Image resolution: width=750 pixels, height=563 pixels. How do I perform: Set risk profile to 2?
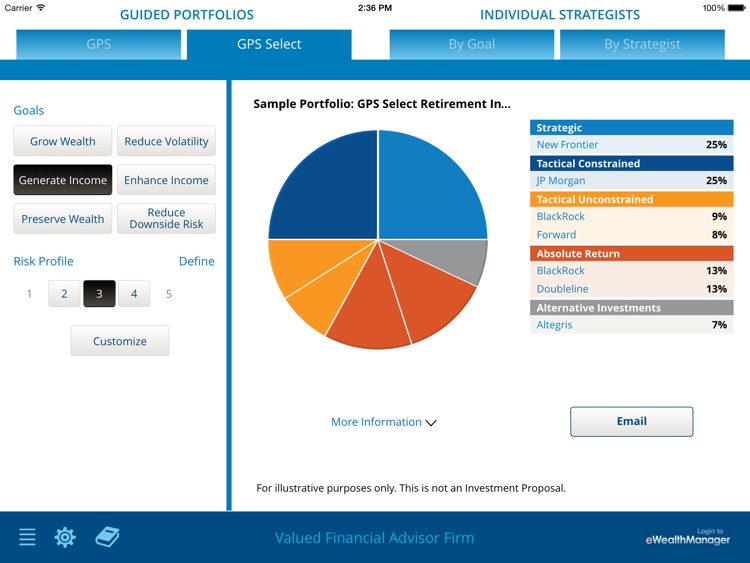[64, 294]
